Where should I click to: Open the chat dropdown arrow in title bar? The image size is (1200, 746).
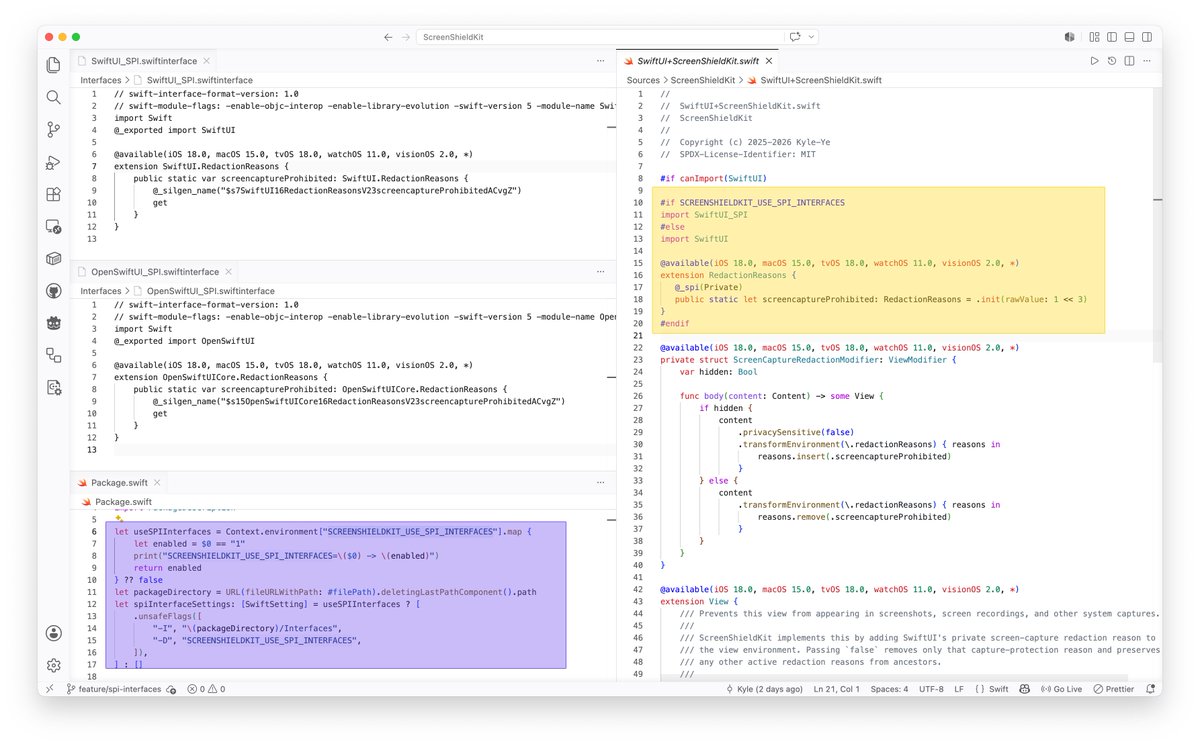point(811,37)
